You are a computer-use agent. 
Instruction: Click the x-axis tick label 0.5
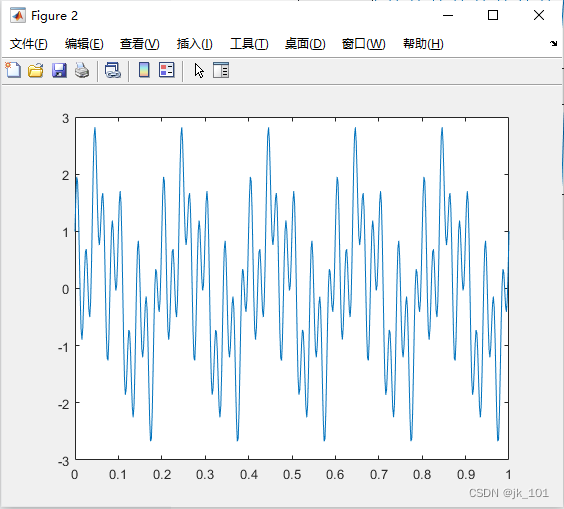[x=292, y=475]
